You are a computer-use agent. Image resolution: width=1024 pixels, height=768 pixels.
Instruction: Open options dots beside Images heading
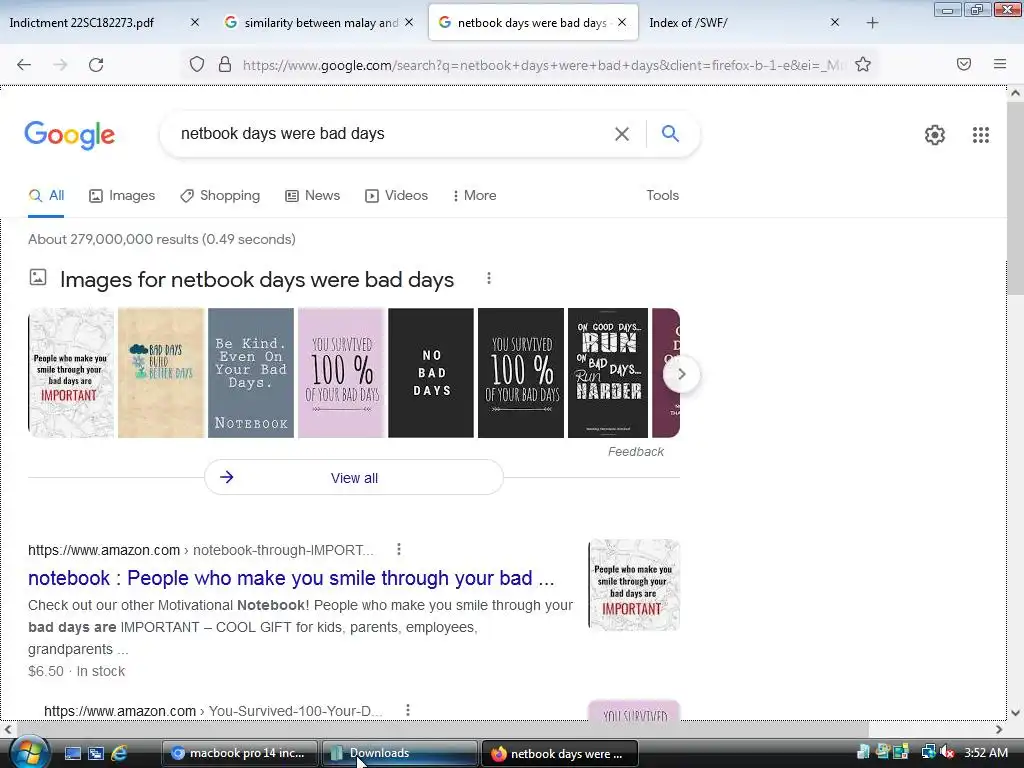click(488, 279)
